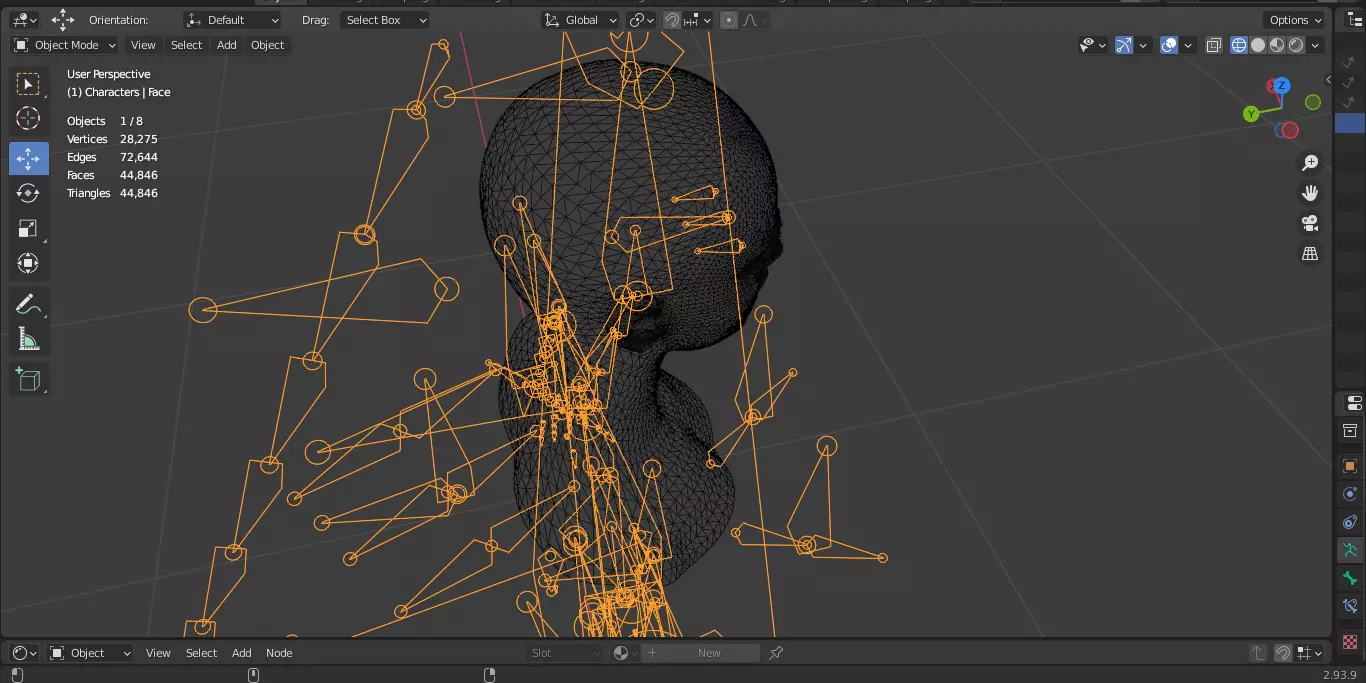Viewport: 1366px width, 683px height.
Task: Open the scene collection box tab
Action: (x=1350, y=431)
